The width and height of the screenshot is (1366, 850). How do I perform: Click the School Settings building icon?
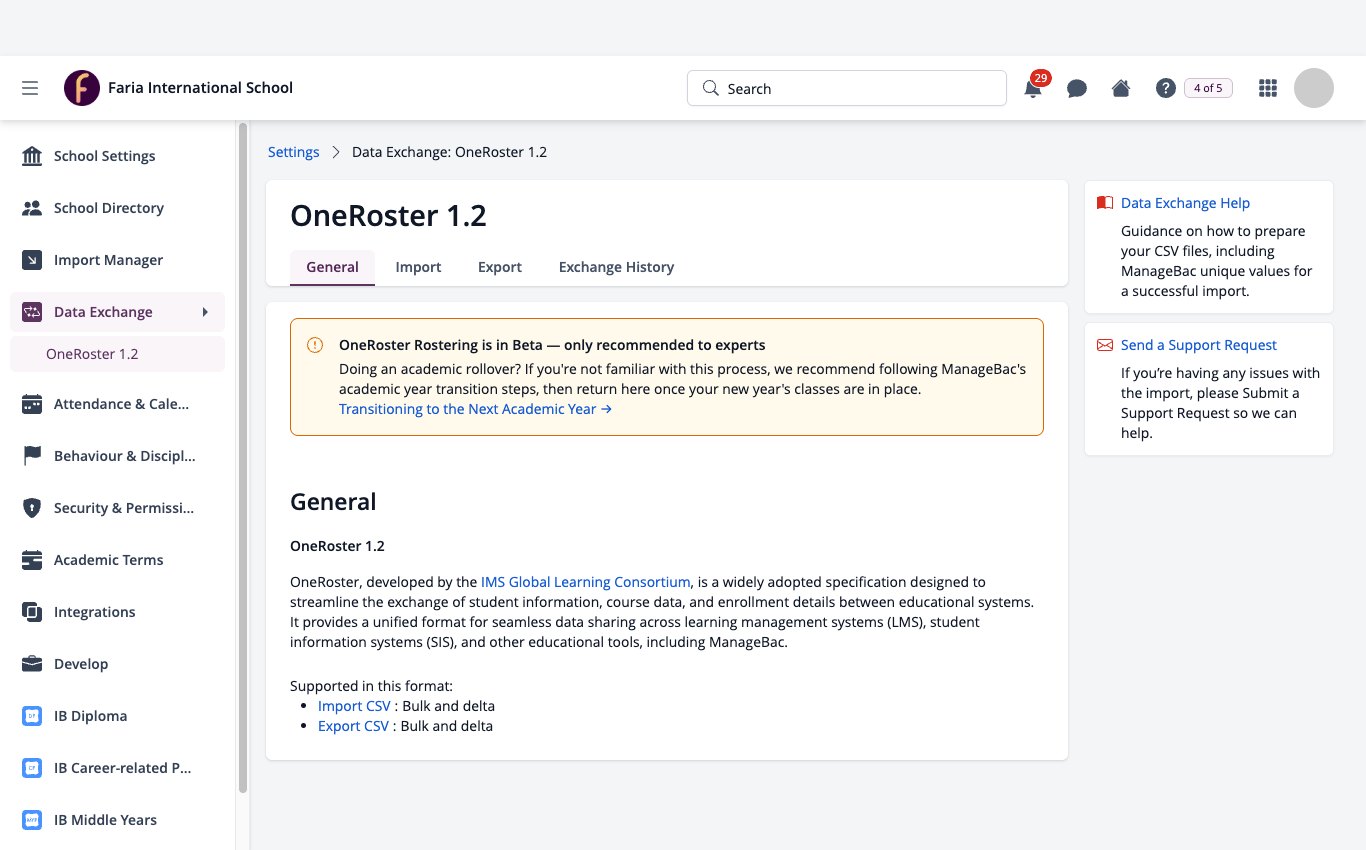coord(32,156)
